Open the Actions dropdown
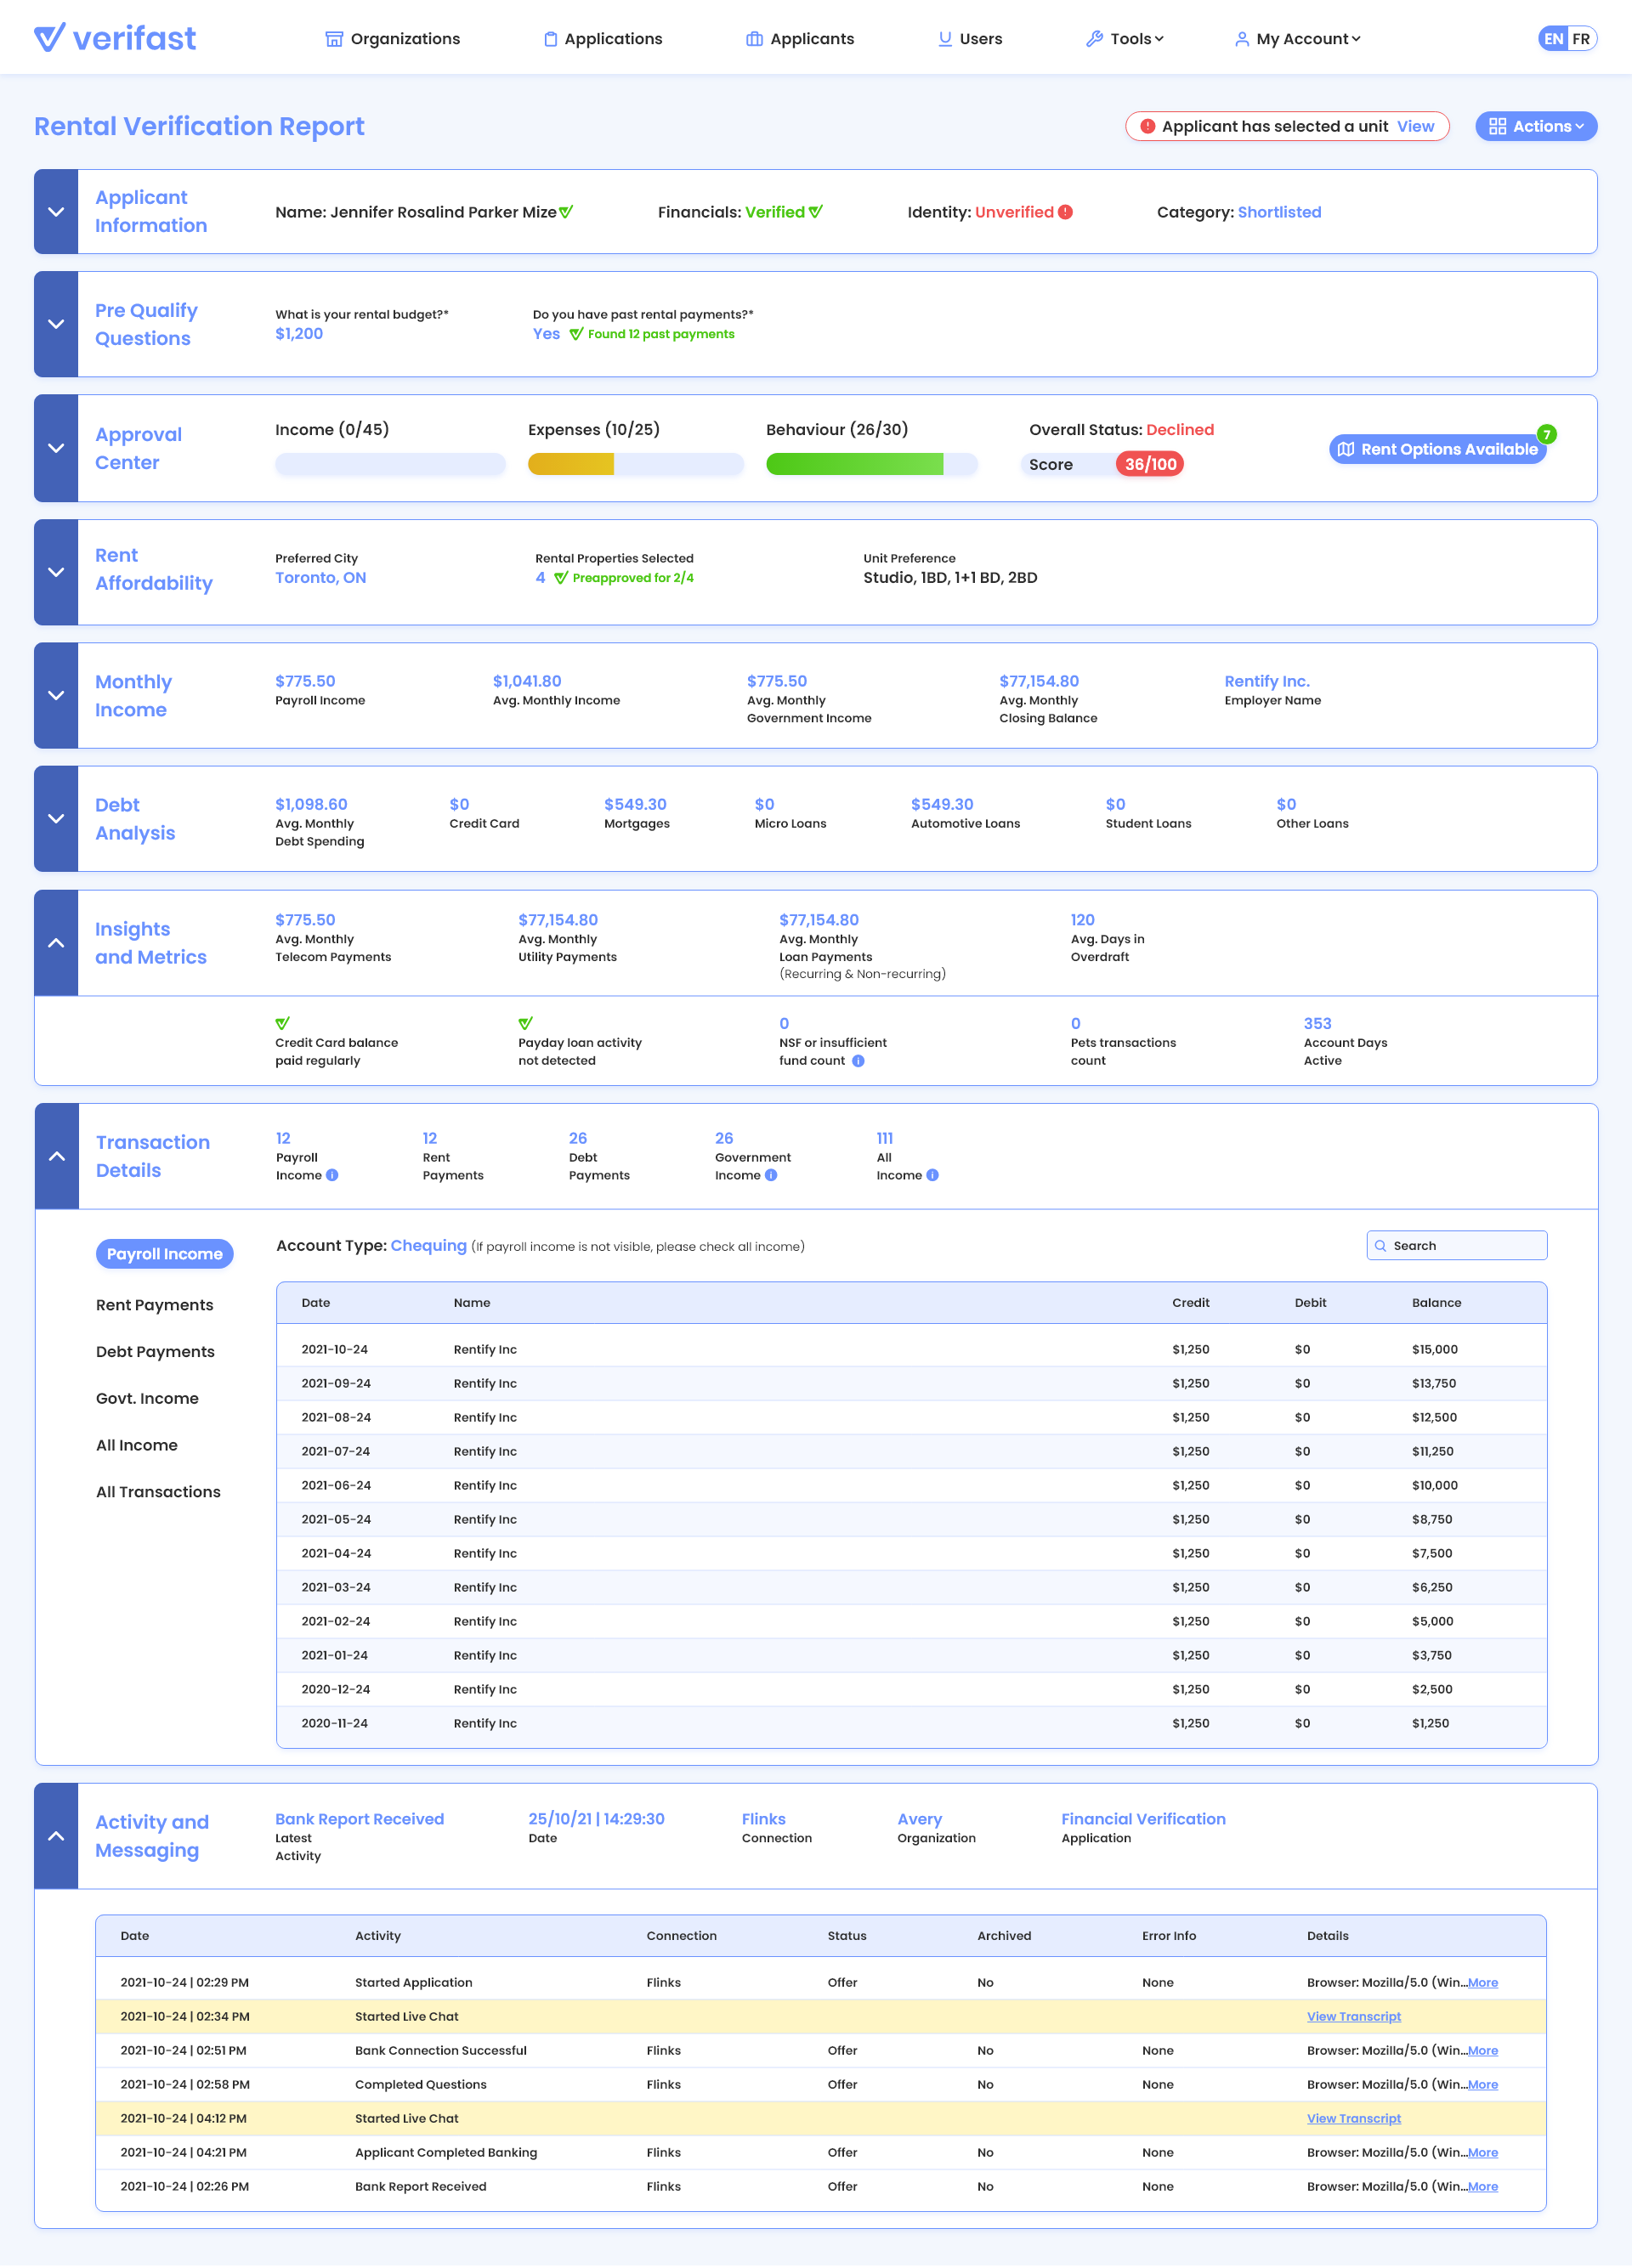 pyautogui.click(x=1536, y=126)
